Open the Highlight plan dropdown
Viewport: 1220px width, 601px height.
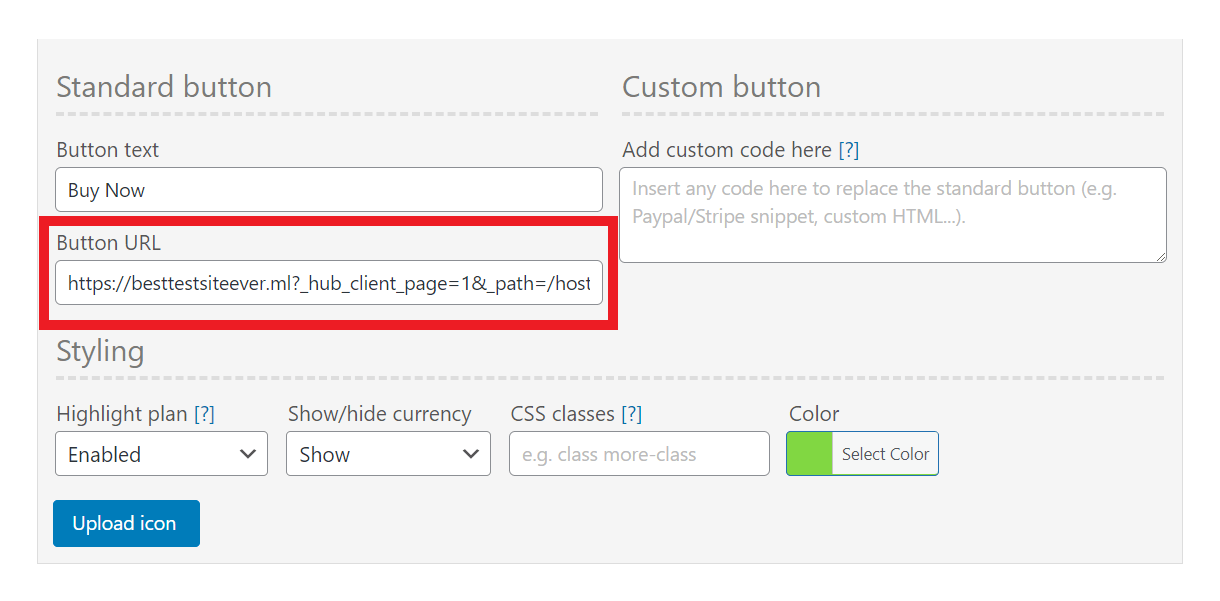161,454
